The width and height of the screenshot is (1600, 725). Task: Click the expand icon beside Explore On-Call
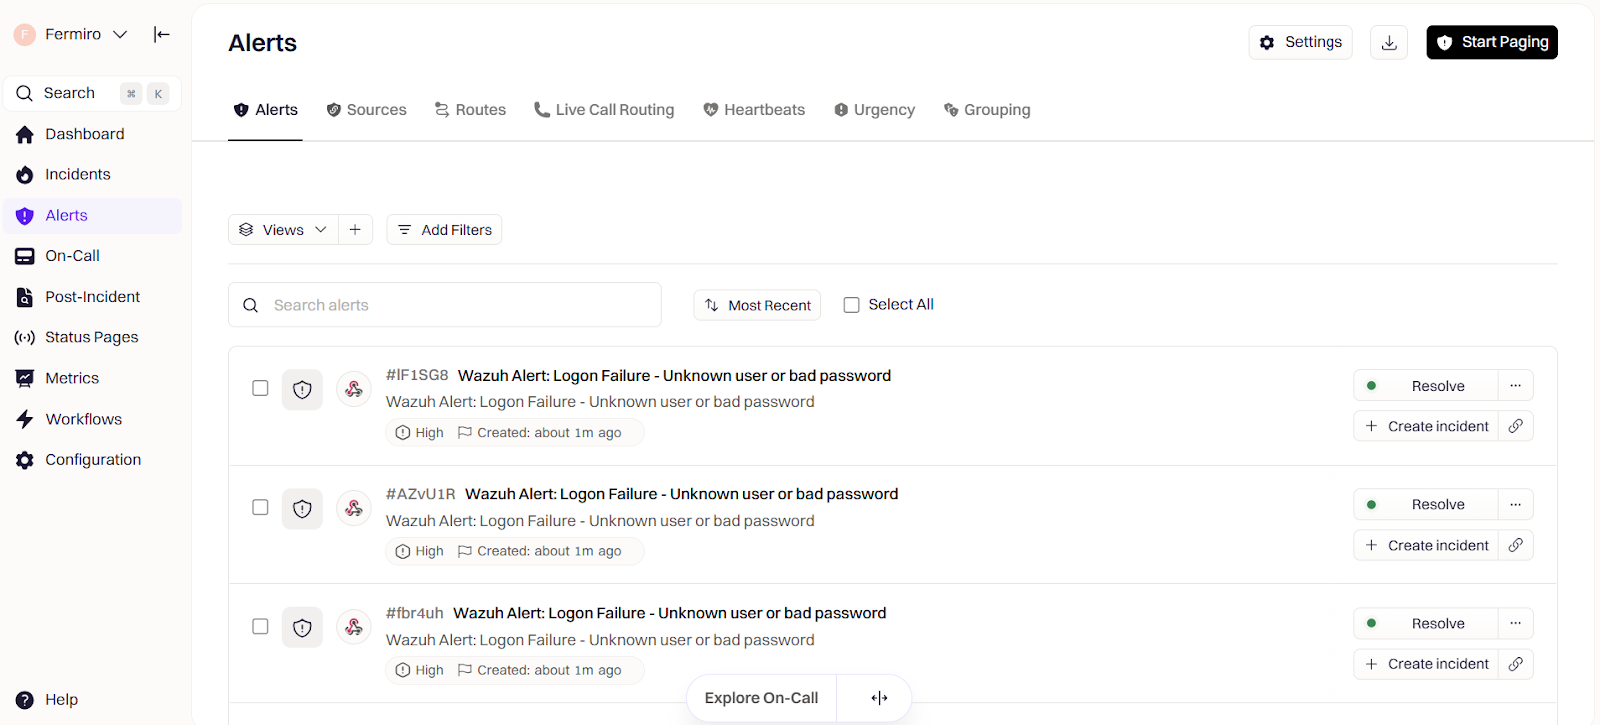pos(879,698)
